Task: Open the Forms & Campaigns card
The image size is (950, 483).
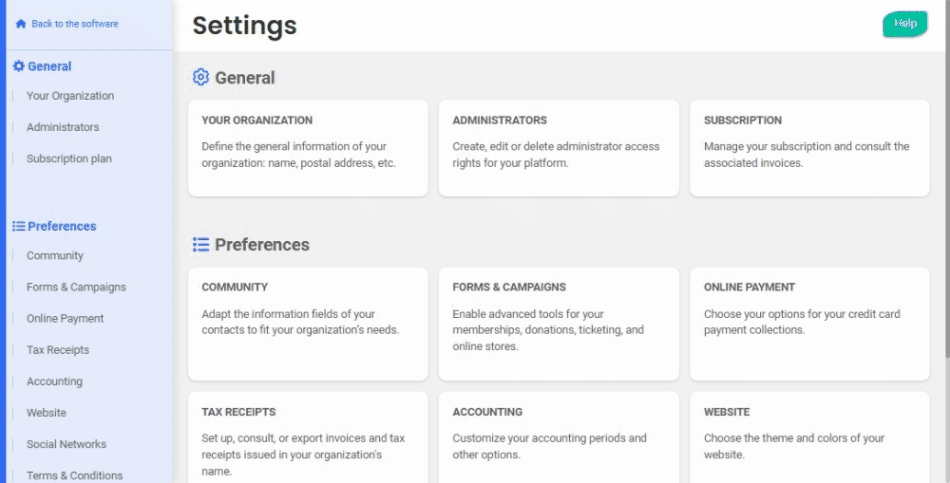Action: (x=559, y=324)
